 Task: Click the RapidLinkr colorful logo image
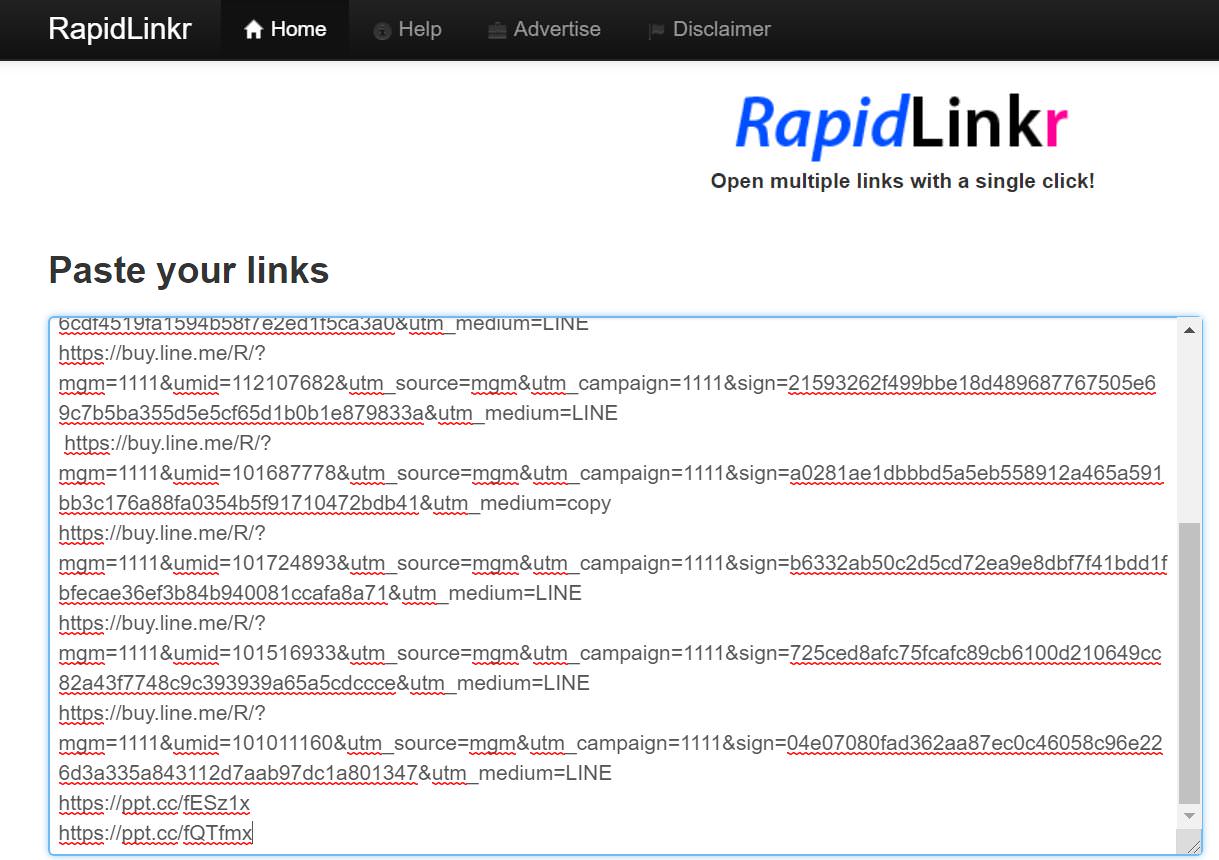(x=902, y=125)
